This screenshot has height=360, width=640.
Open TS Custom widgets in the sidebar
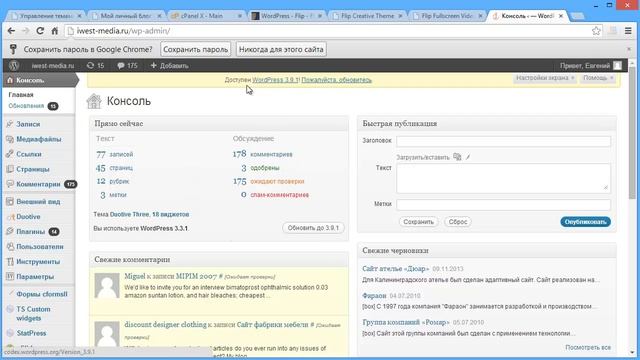pyautogui.click(x=33, y=313)
